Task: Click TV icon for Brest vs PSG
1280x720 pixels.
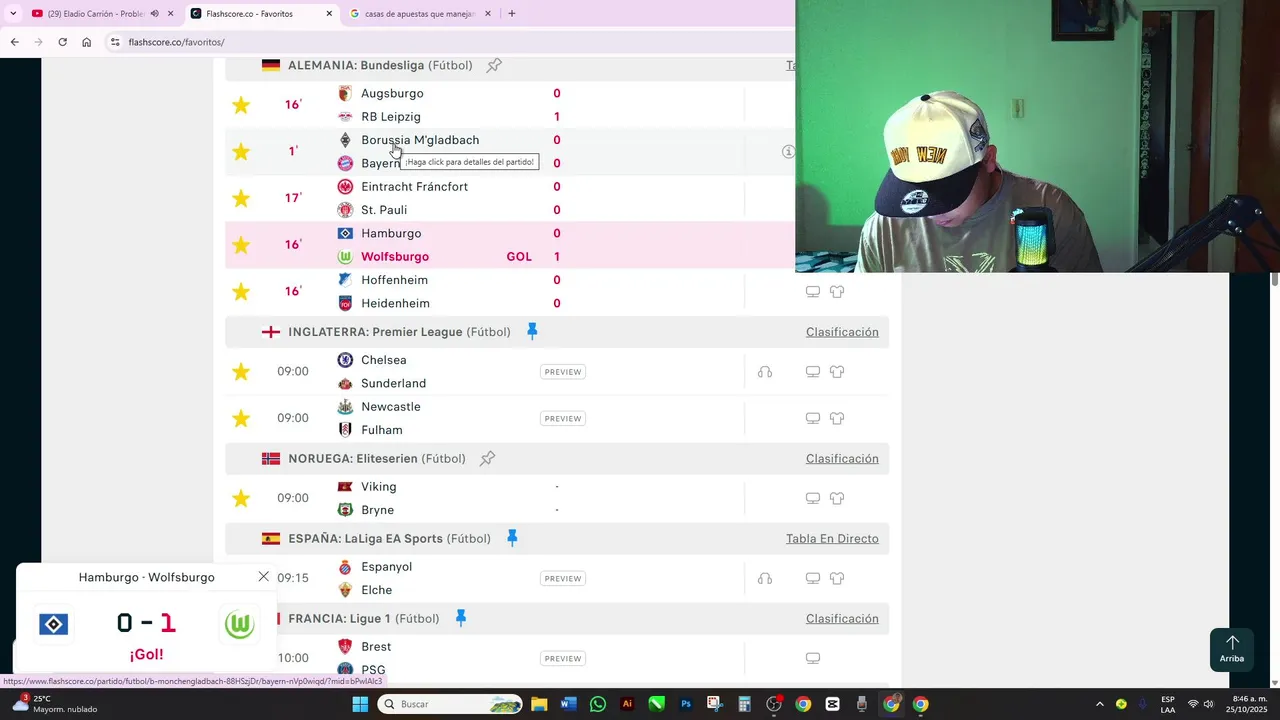Action: (x=813, y=658)
